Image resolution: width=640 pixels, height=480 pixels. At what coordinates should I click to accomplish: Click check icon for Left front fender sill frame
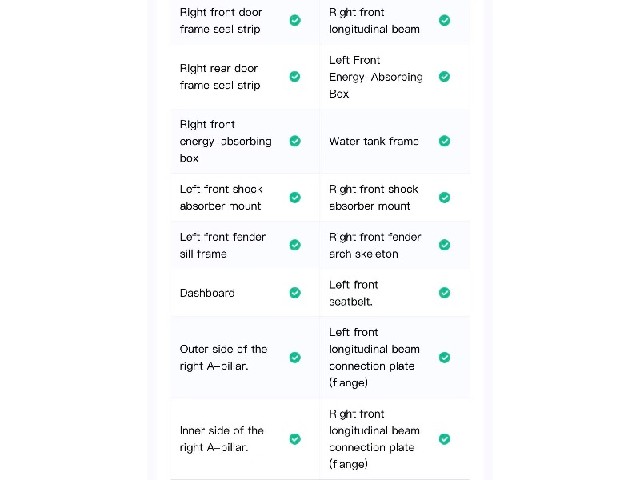coord(295,245)
